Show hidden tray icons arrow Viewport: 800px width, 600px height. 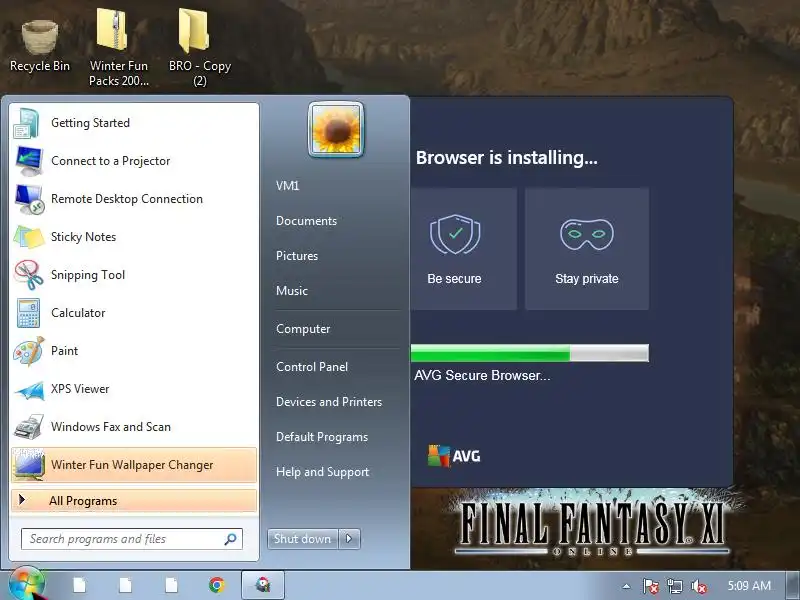pyautogui.click(x=627, y=586)
